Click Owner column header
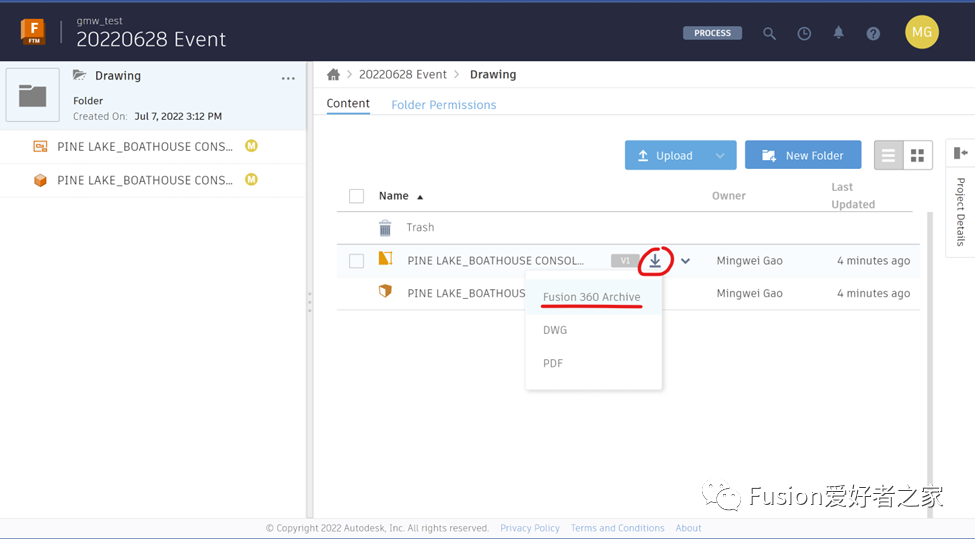 click(x=729, y=196)
